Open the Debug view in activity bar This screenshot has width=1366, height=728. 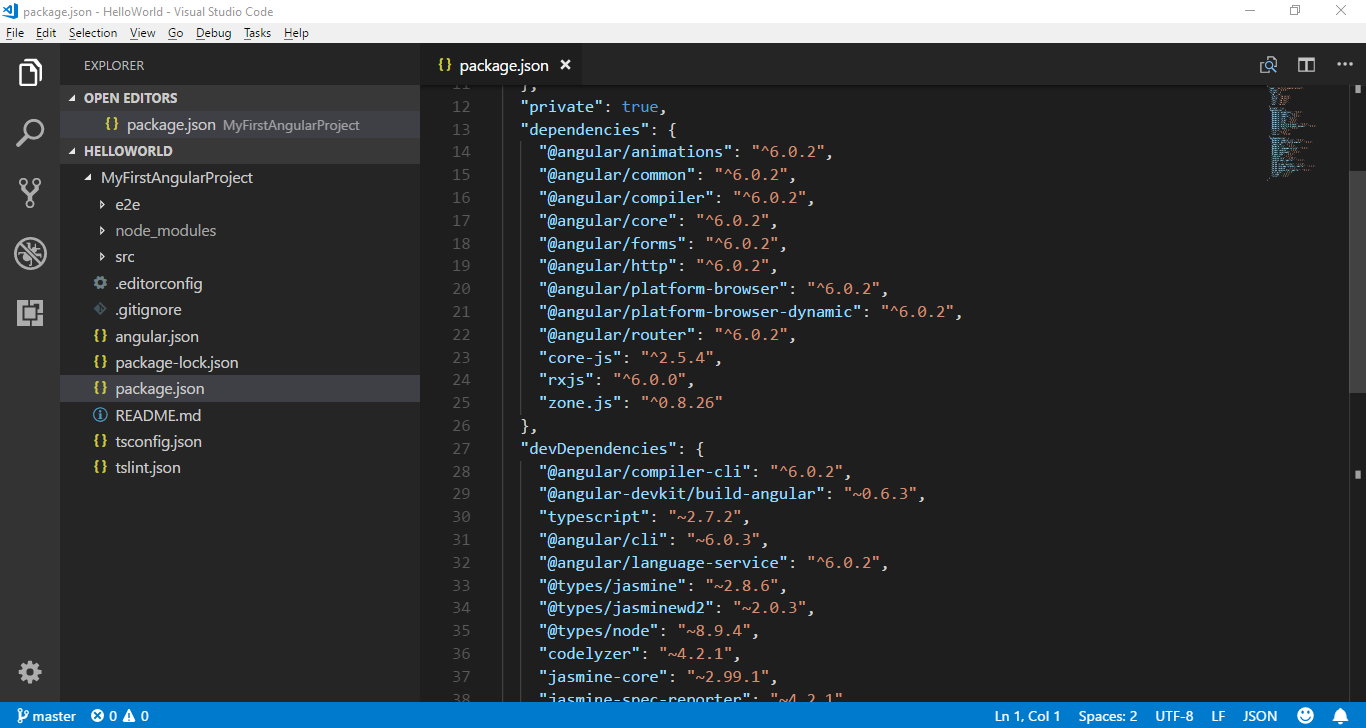pos(30,253)
